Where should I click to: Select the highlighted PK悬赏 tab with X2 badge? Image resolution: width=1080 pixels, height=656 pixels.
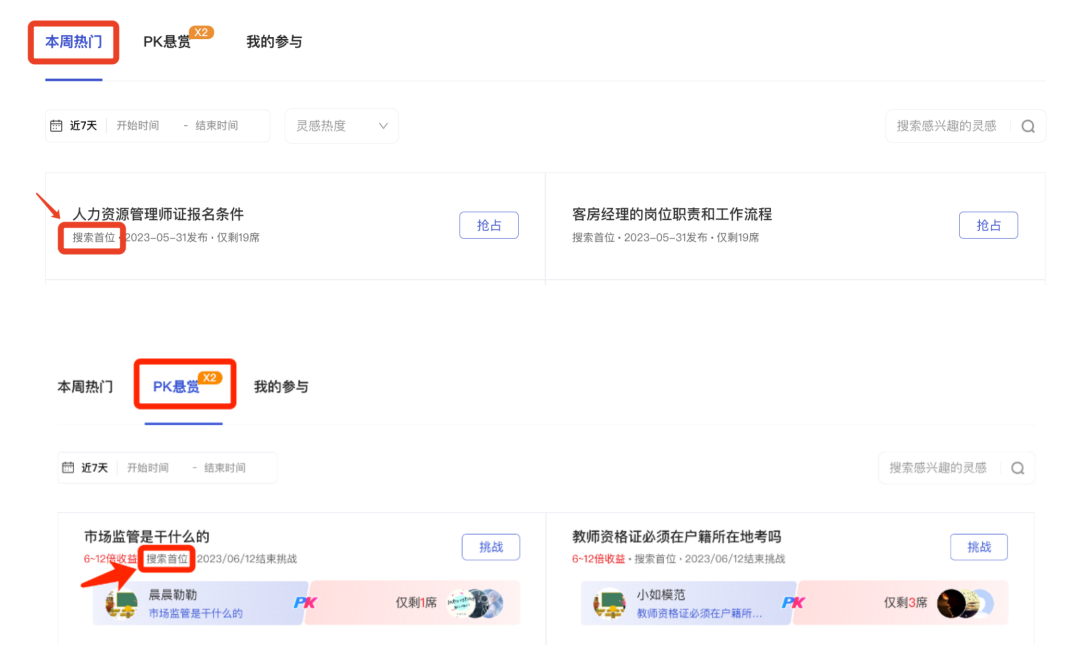[x=176, y=387]
